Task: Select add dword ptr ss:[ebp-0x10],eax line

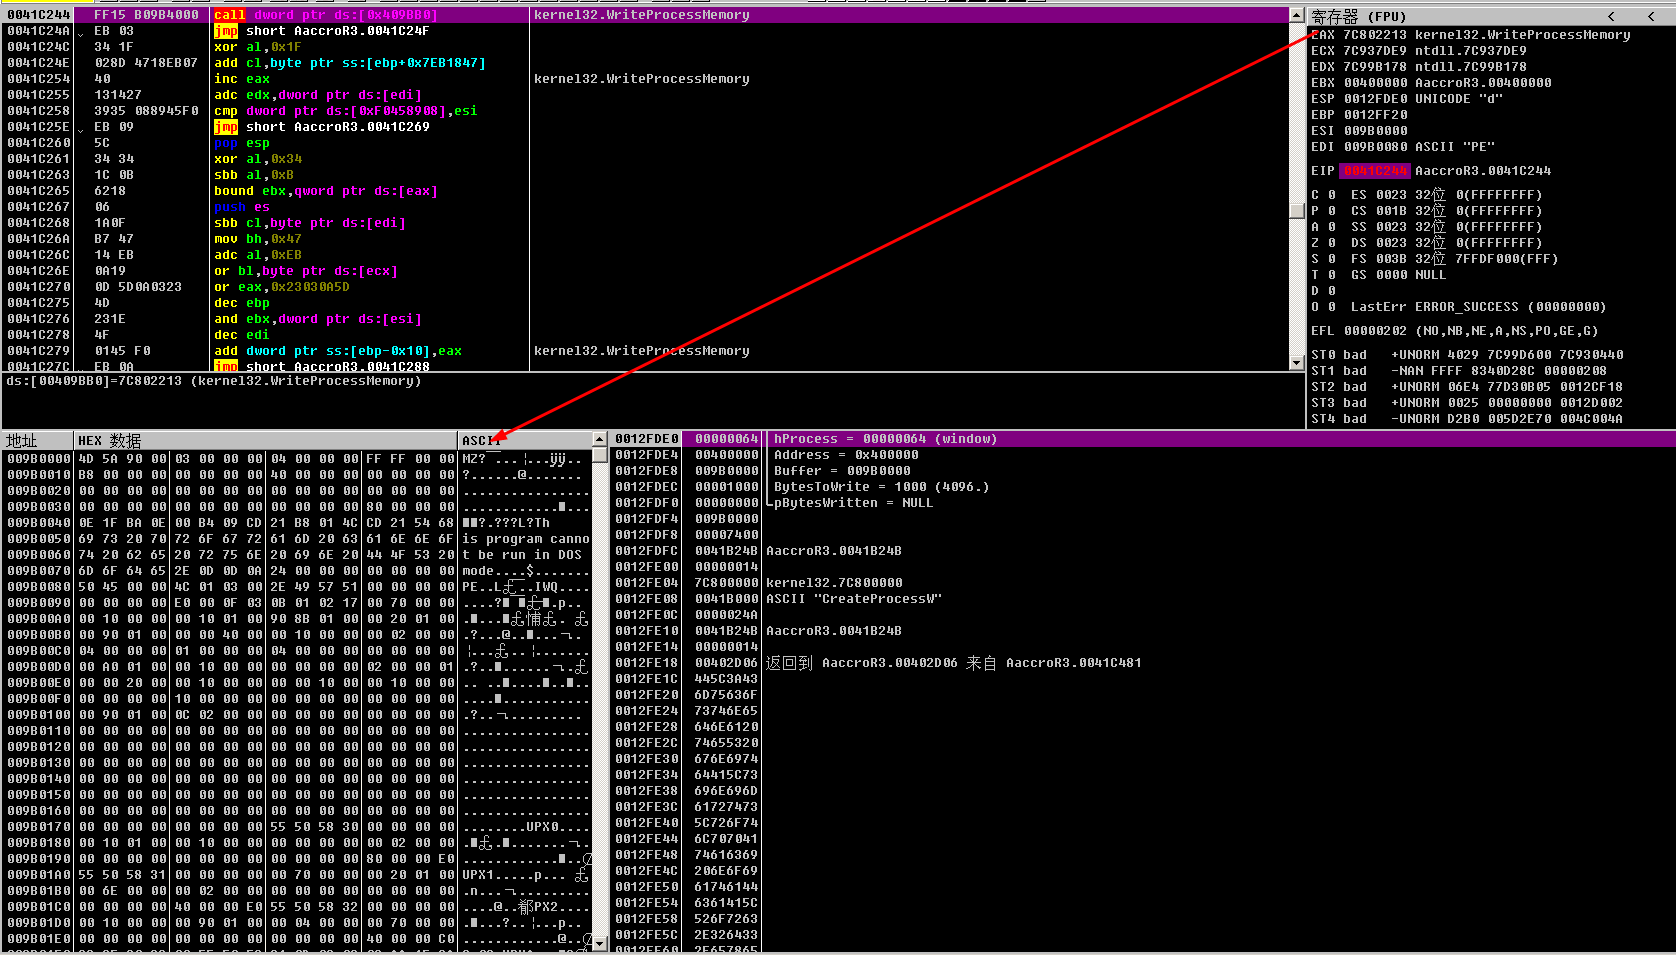Action: click(337, 351)
